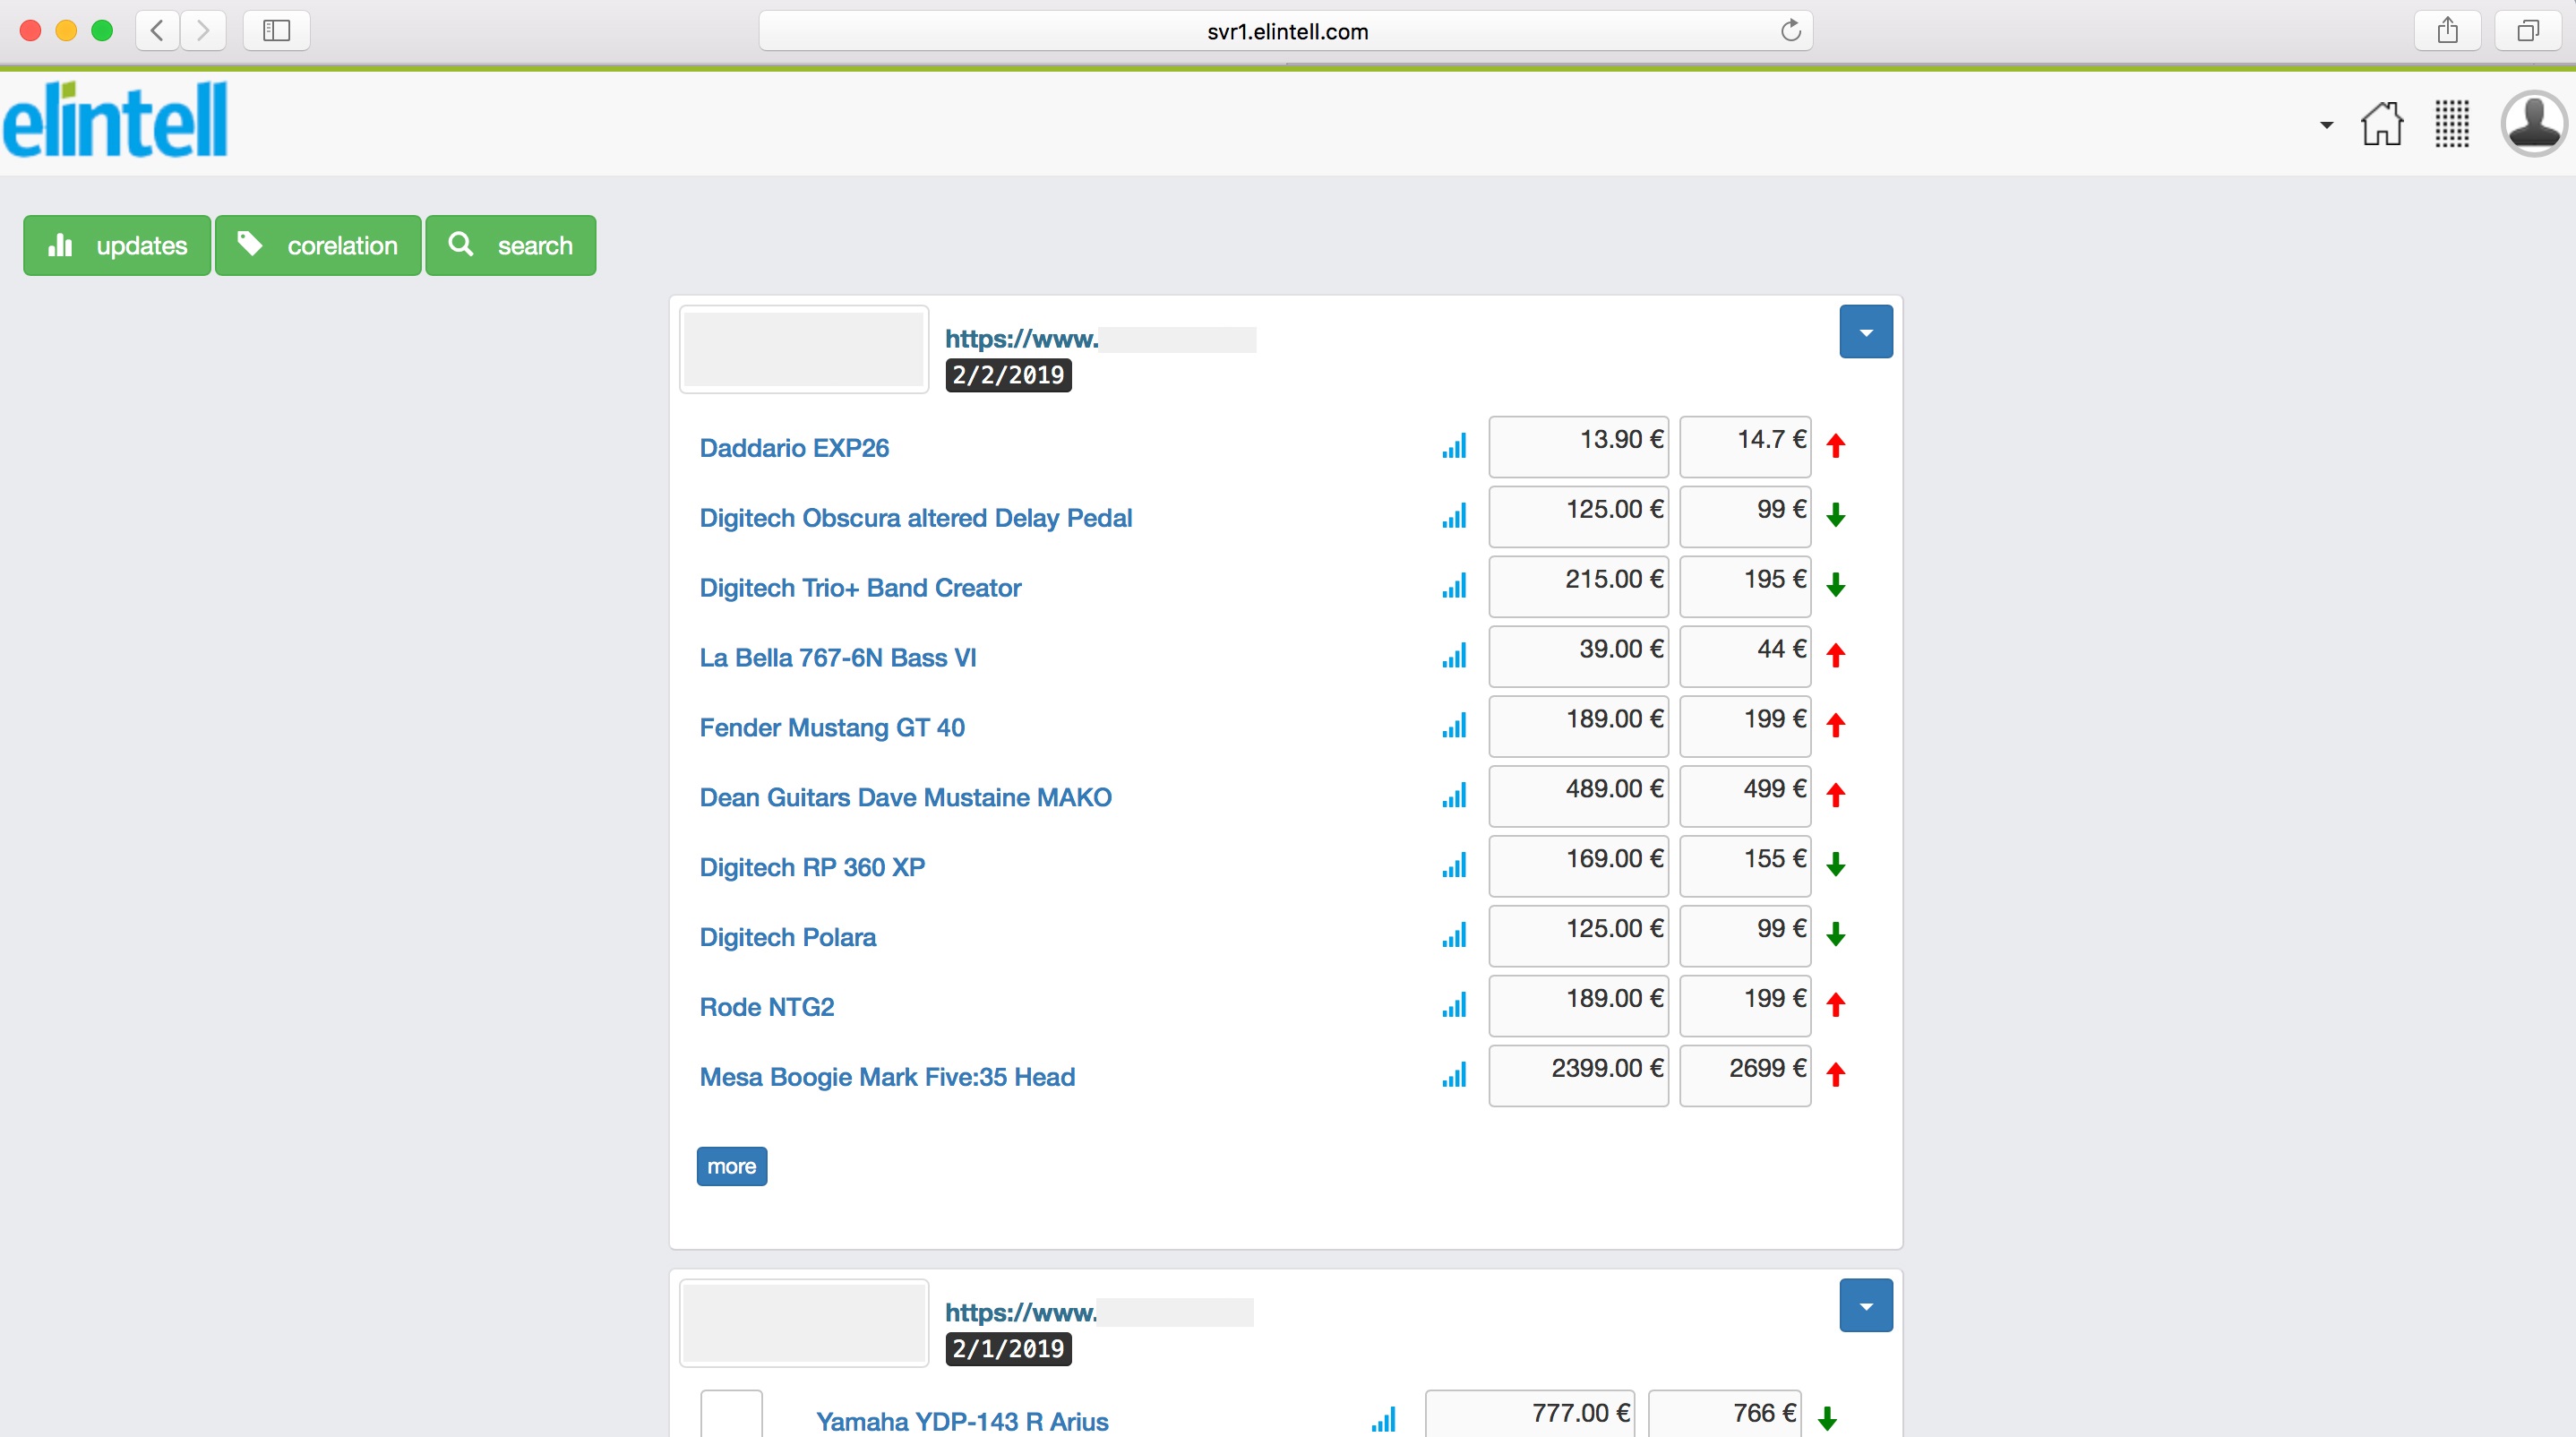
Task: Open the chart icon for Rode NTG2
Action: 1454,1006
